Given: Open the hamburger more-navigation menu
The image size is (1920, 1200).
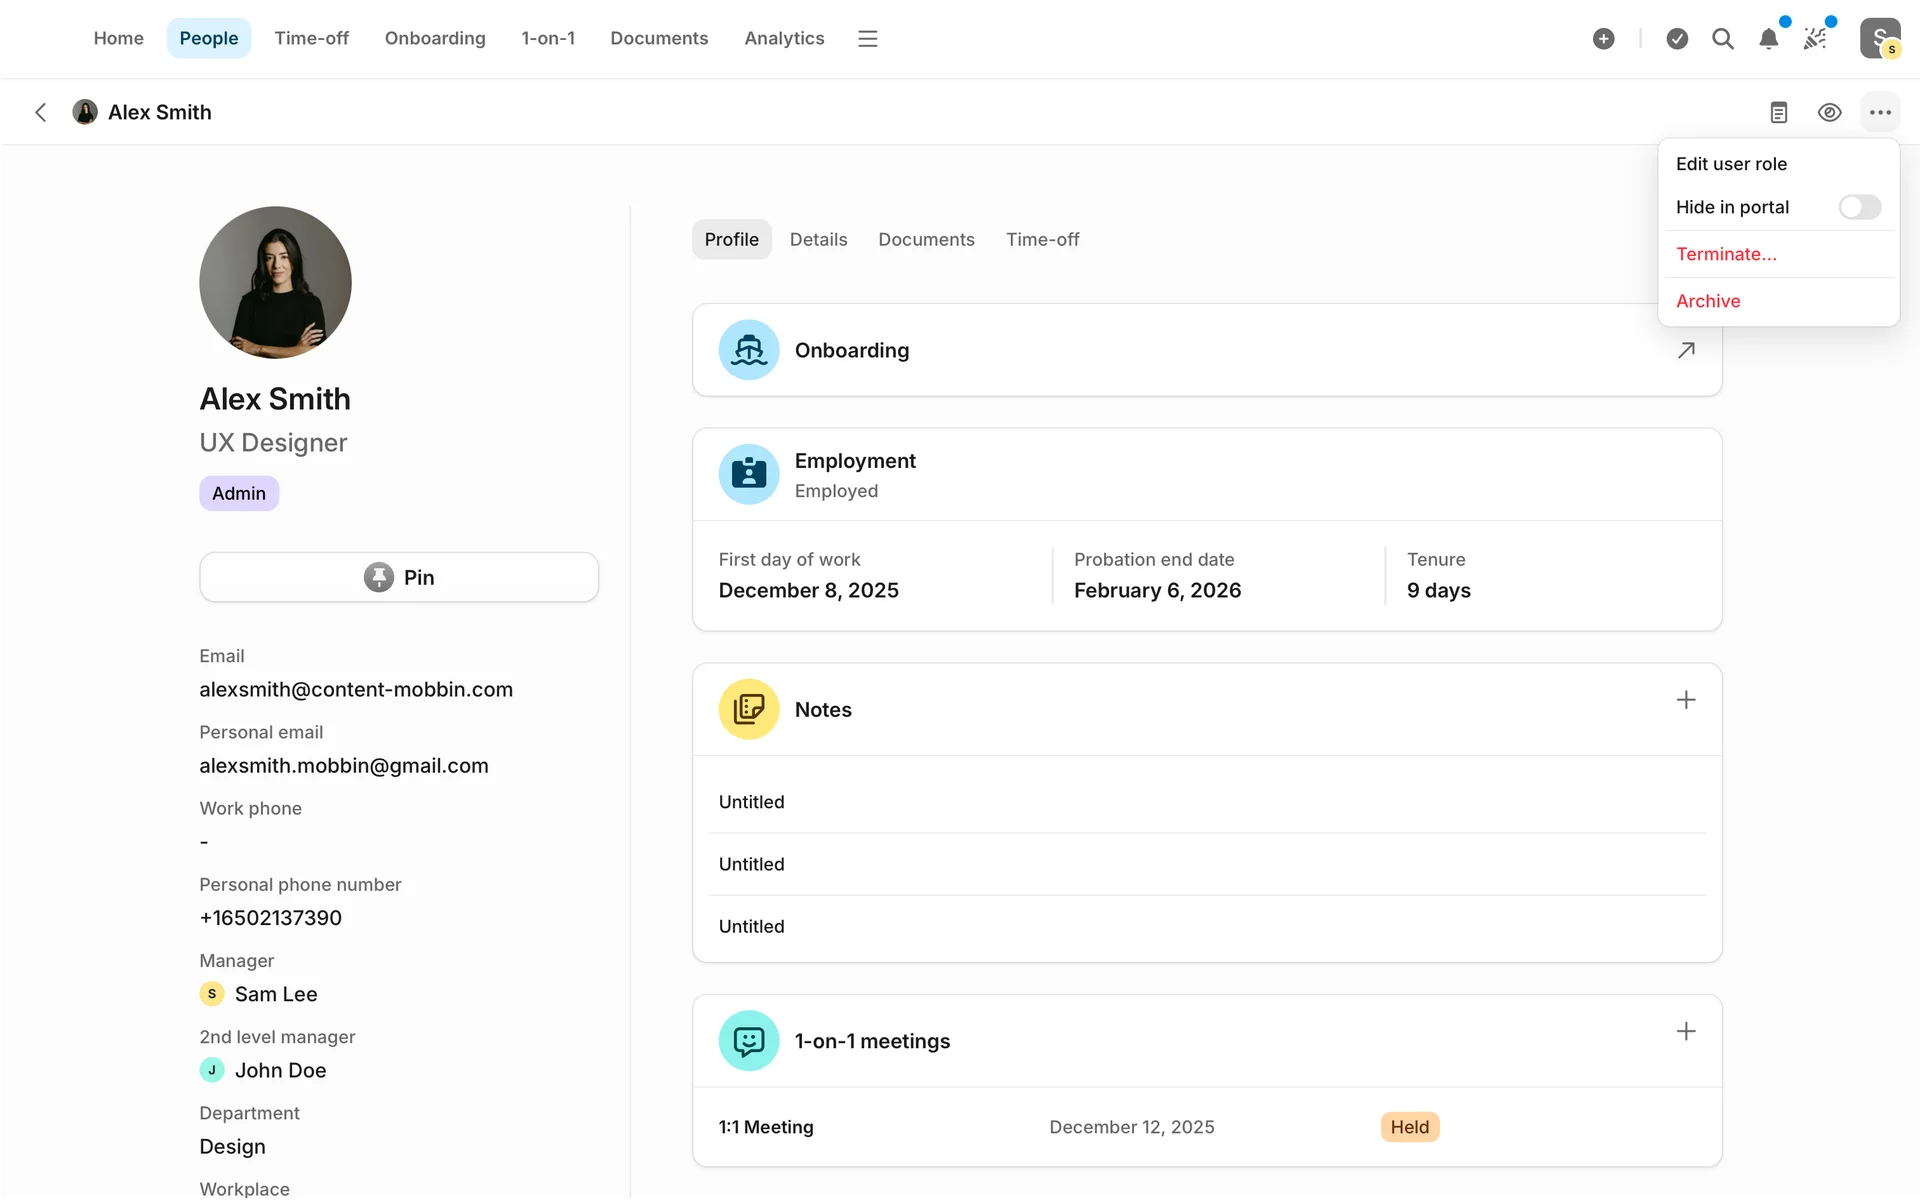Looking at the screenshot, I should click(867, 38).
